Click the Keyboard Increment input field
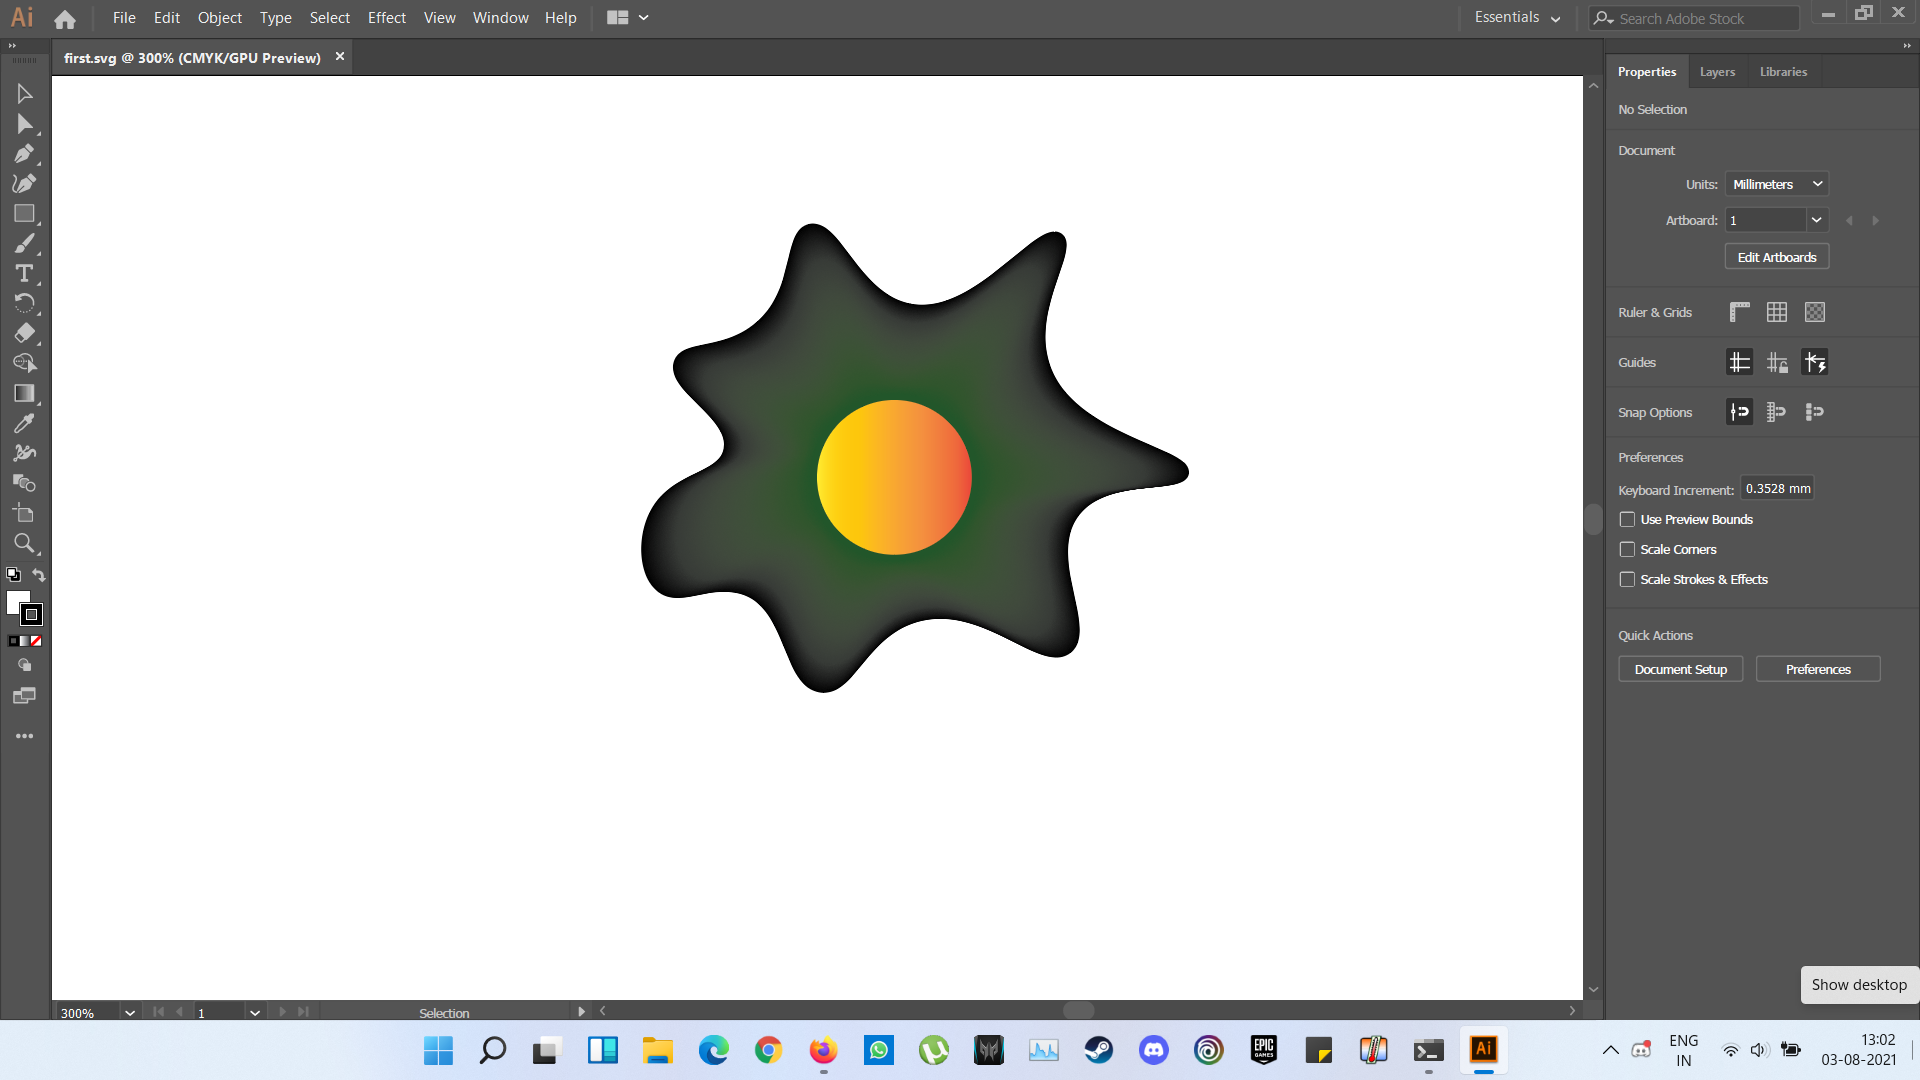The width and height of the screenshot is (1920, 1080). (x=1777, y=489)
